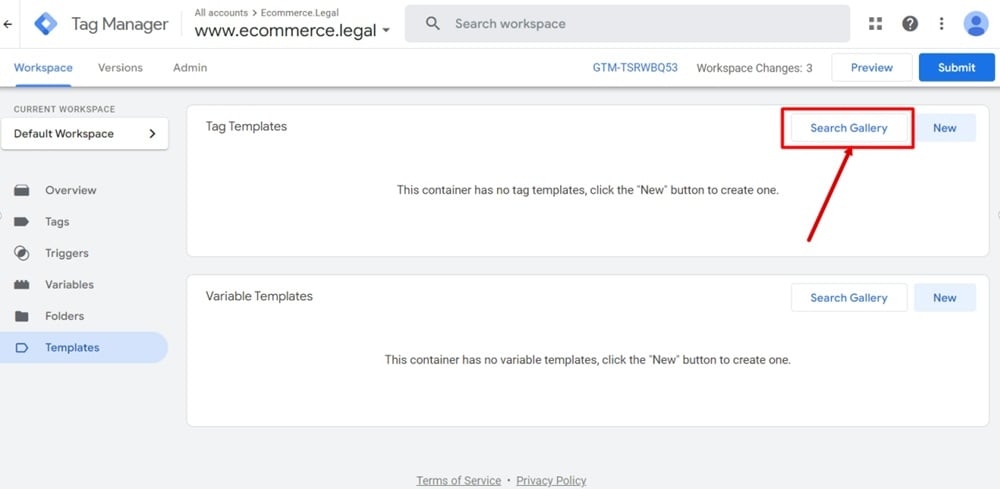
Task: Open the user account avatar
Action: click(976, 24)
